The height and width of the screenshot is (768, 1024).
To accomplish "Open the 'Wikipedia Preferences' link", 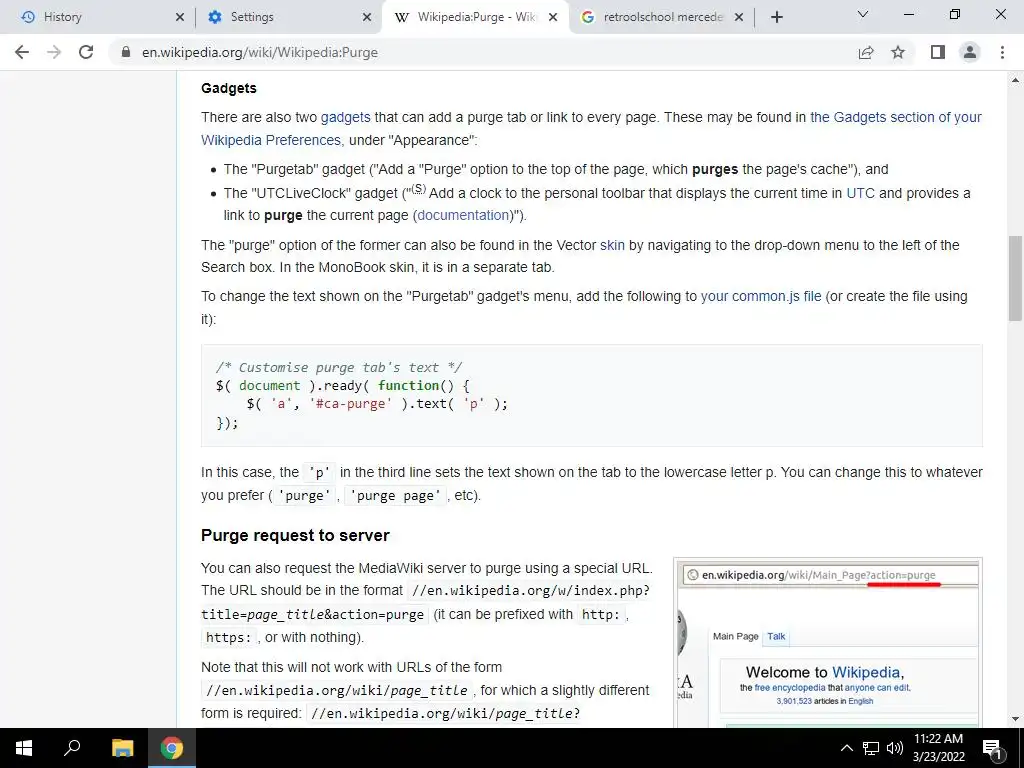I will click(271, 140).
